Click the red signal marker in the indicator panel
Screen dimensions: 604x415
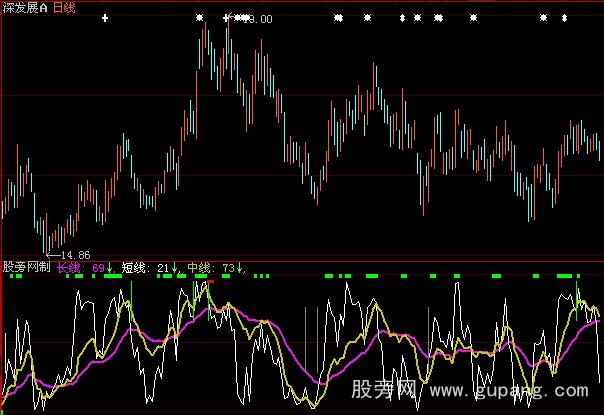point(210,281)
